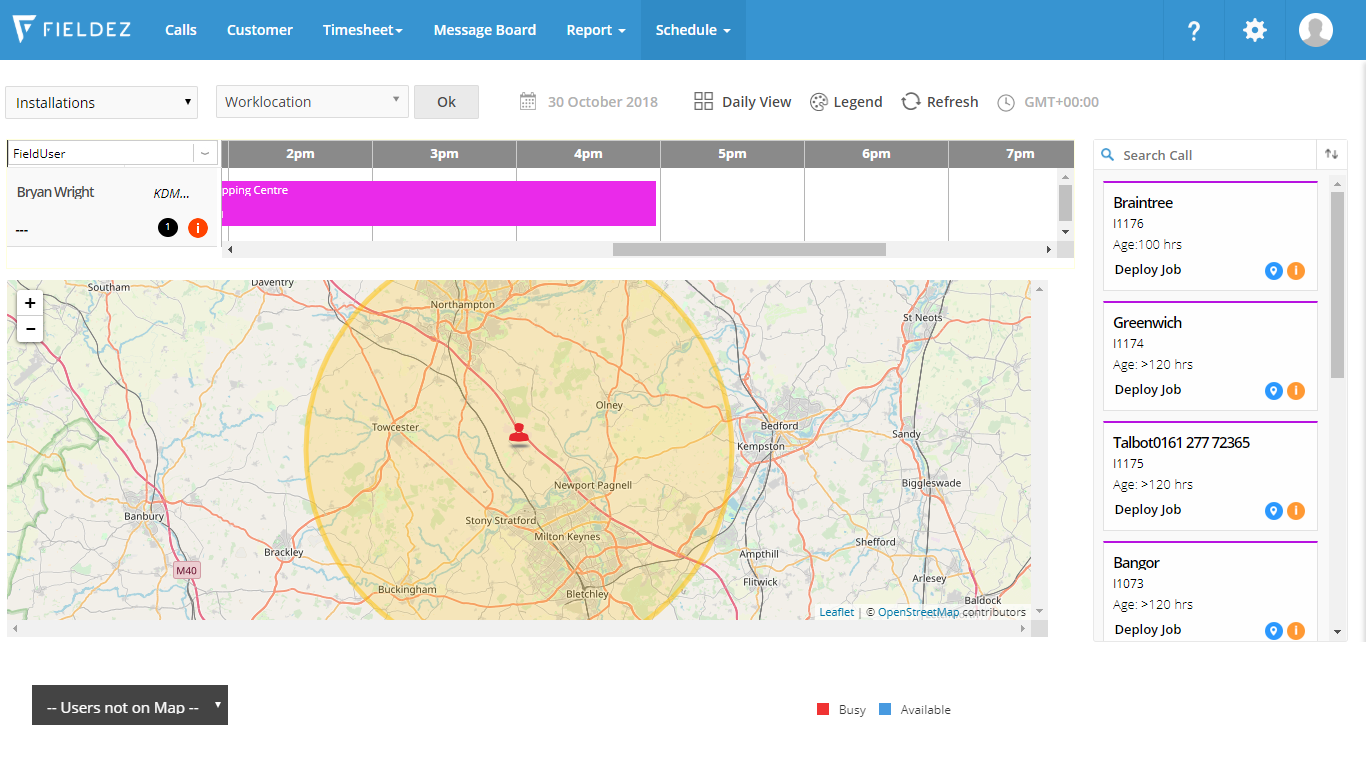This screenshot has height=768, width=1366.
Task: Open the calendar beside 30 October 2018
Action: point(526,101)
